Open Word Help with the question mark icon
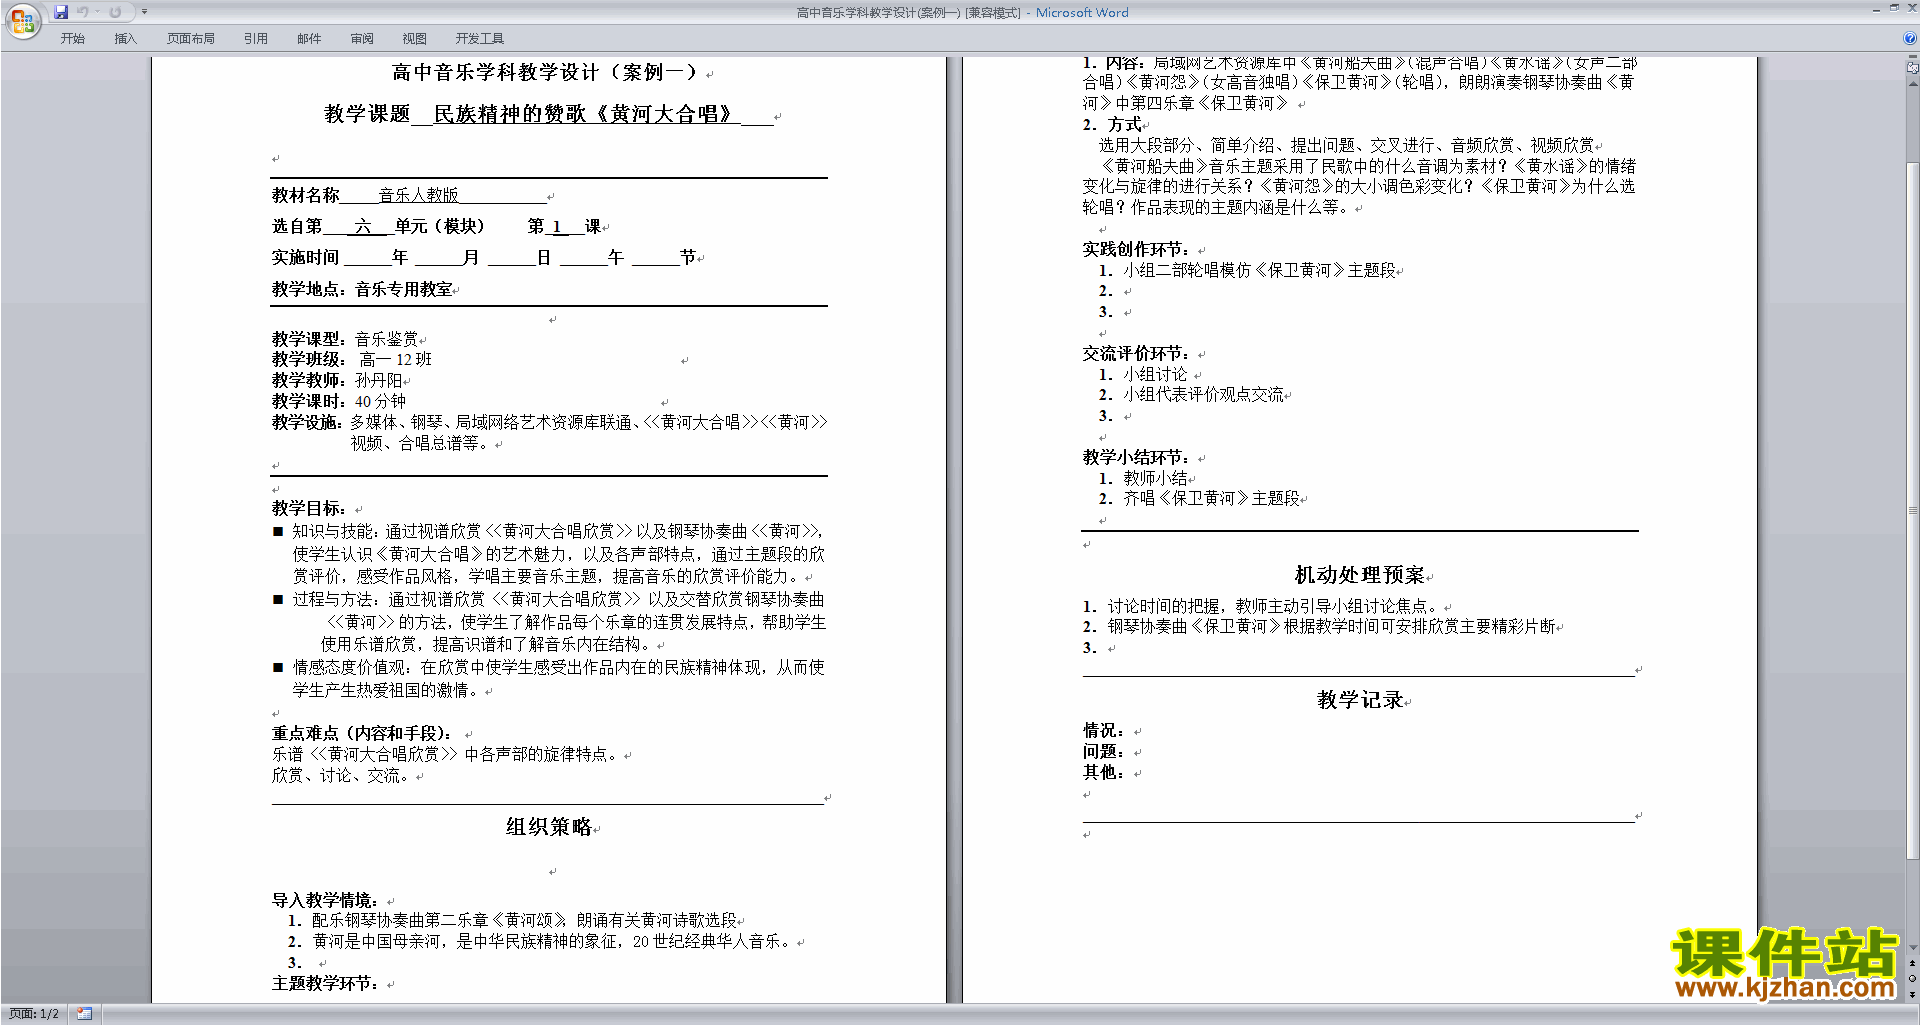1920x1025 pixels. (x=1910, y=38)
